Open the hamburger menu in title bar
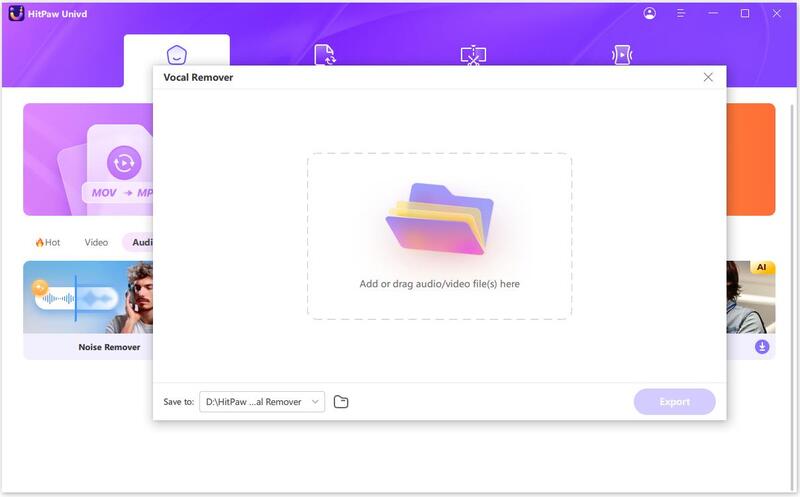Viewport: 800px width, 497px height. pos(681,13)
